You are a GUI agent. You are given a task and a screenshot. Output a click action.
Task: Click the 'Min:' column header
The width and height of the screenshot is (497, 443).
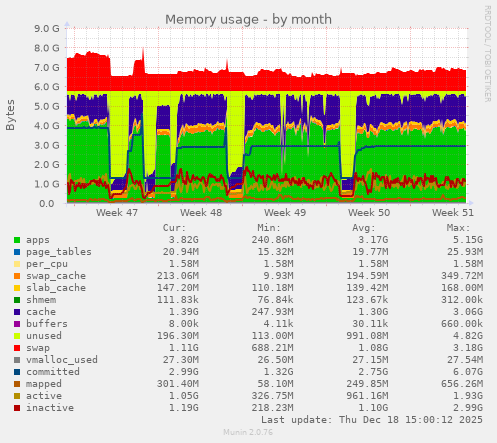269,228
